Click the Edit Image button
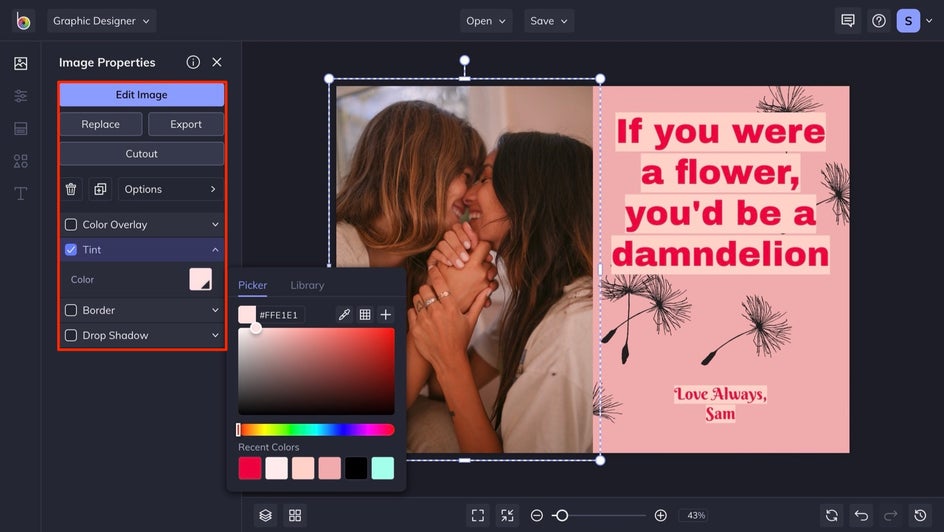This screenshot has width=944, height=532. 141,94
